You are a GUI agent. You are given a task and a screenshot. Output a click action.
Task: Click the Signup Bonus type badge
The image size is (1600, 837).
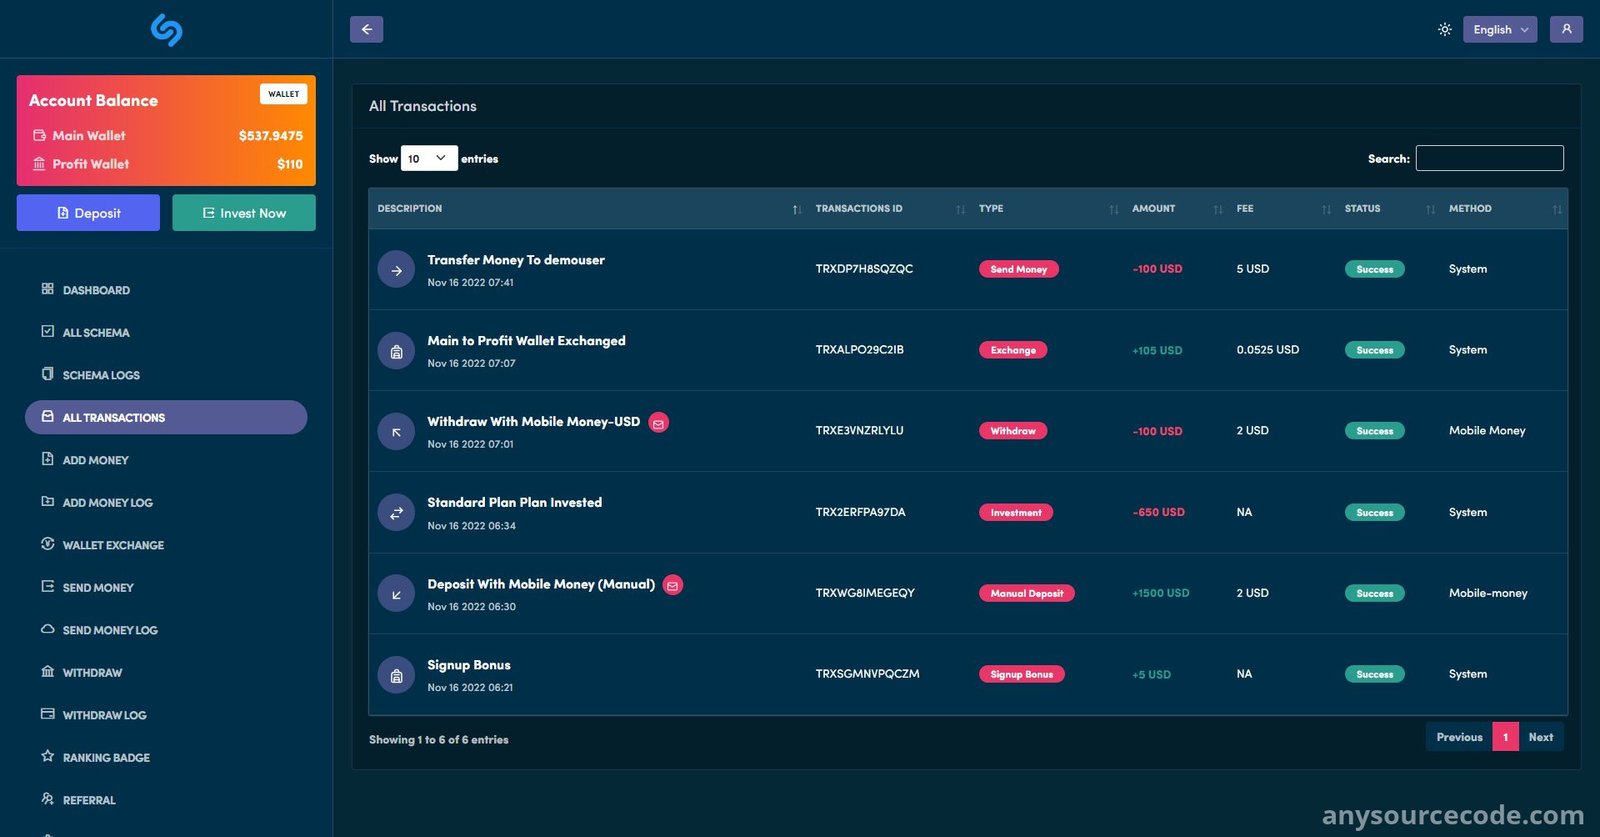pyautogui.click(x=1022, y=674)
